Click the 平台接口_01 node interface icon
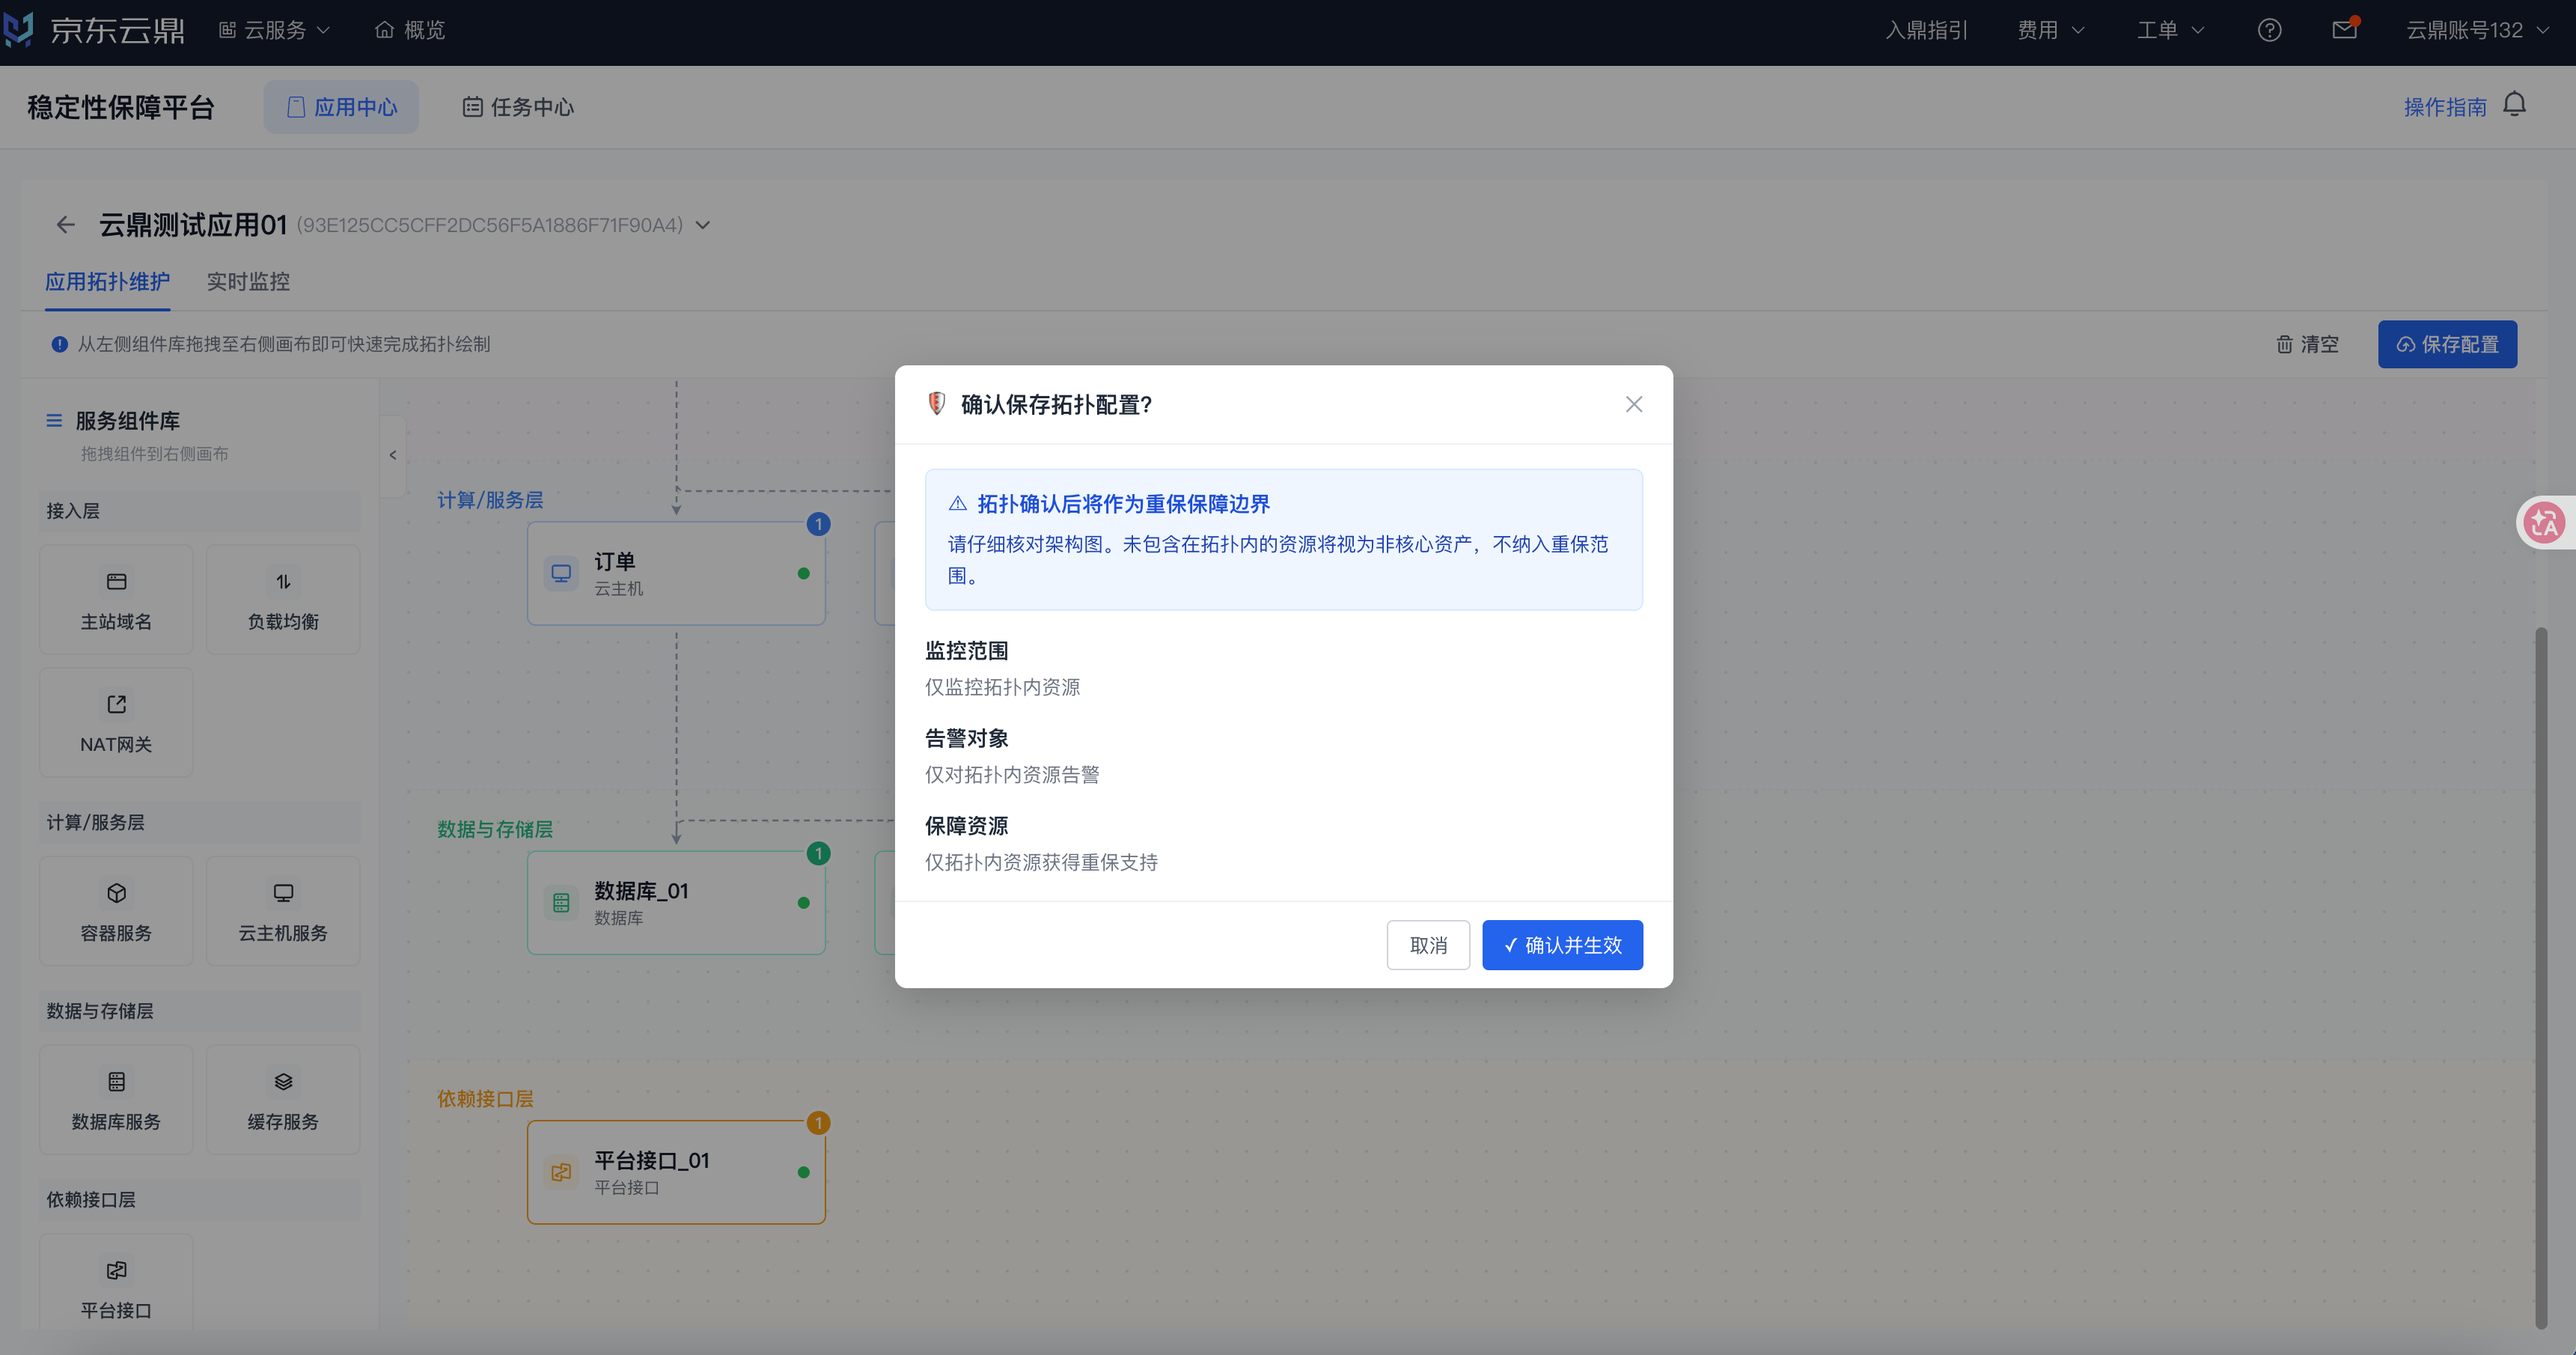This screenshot has width=2576, height=1355. [561, 1172]
